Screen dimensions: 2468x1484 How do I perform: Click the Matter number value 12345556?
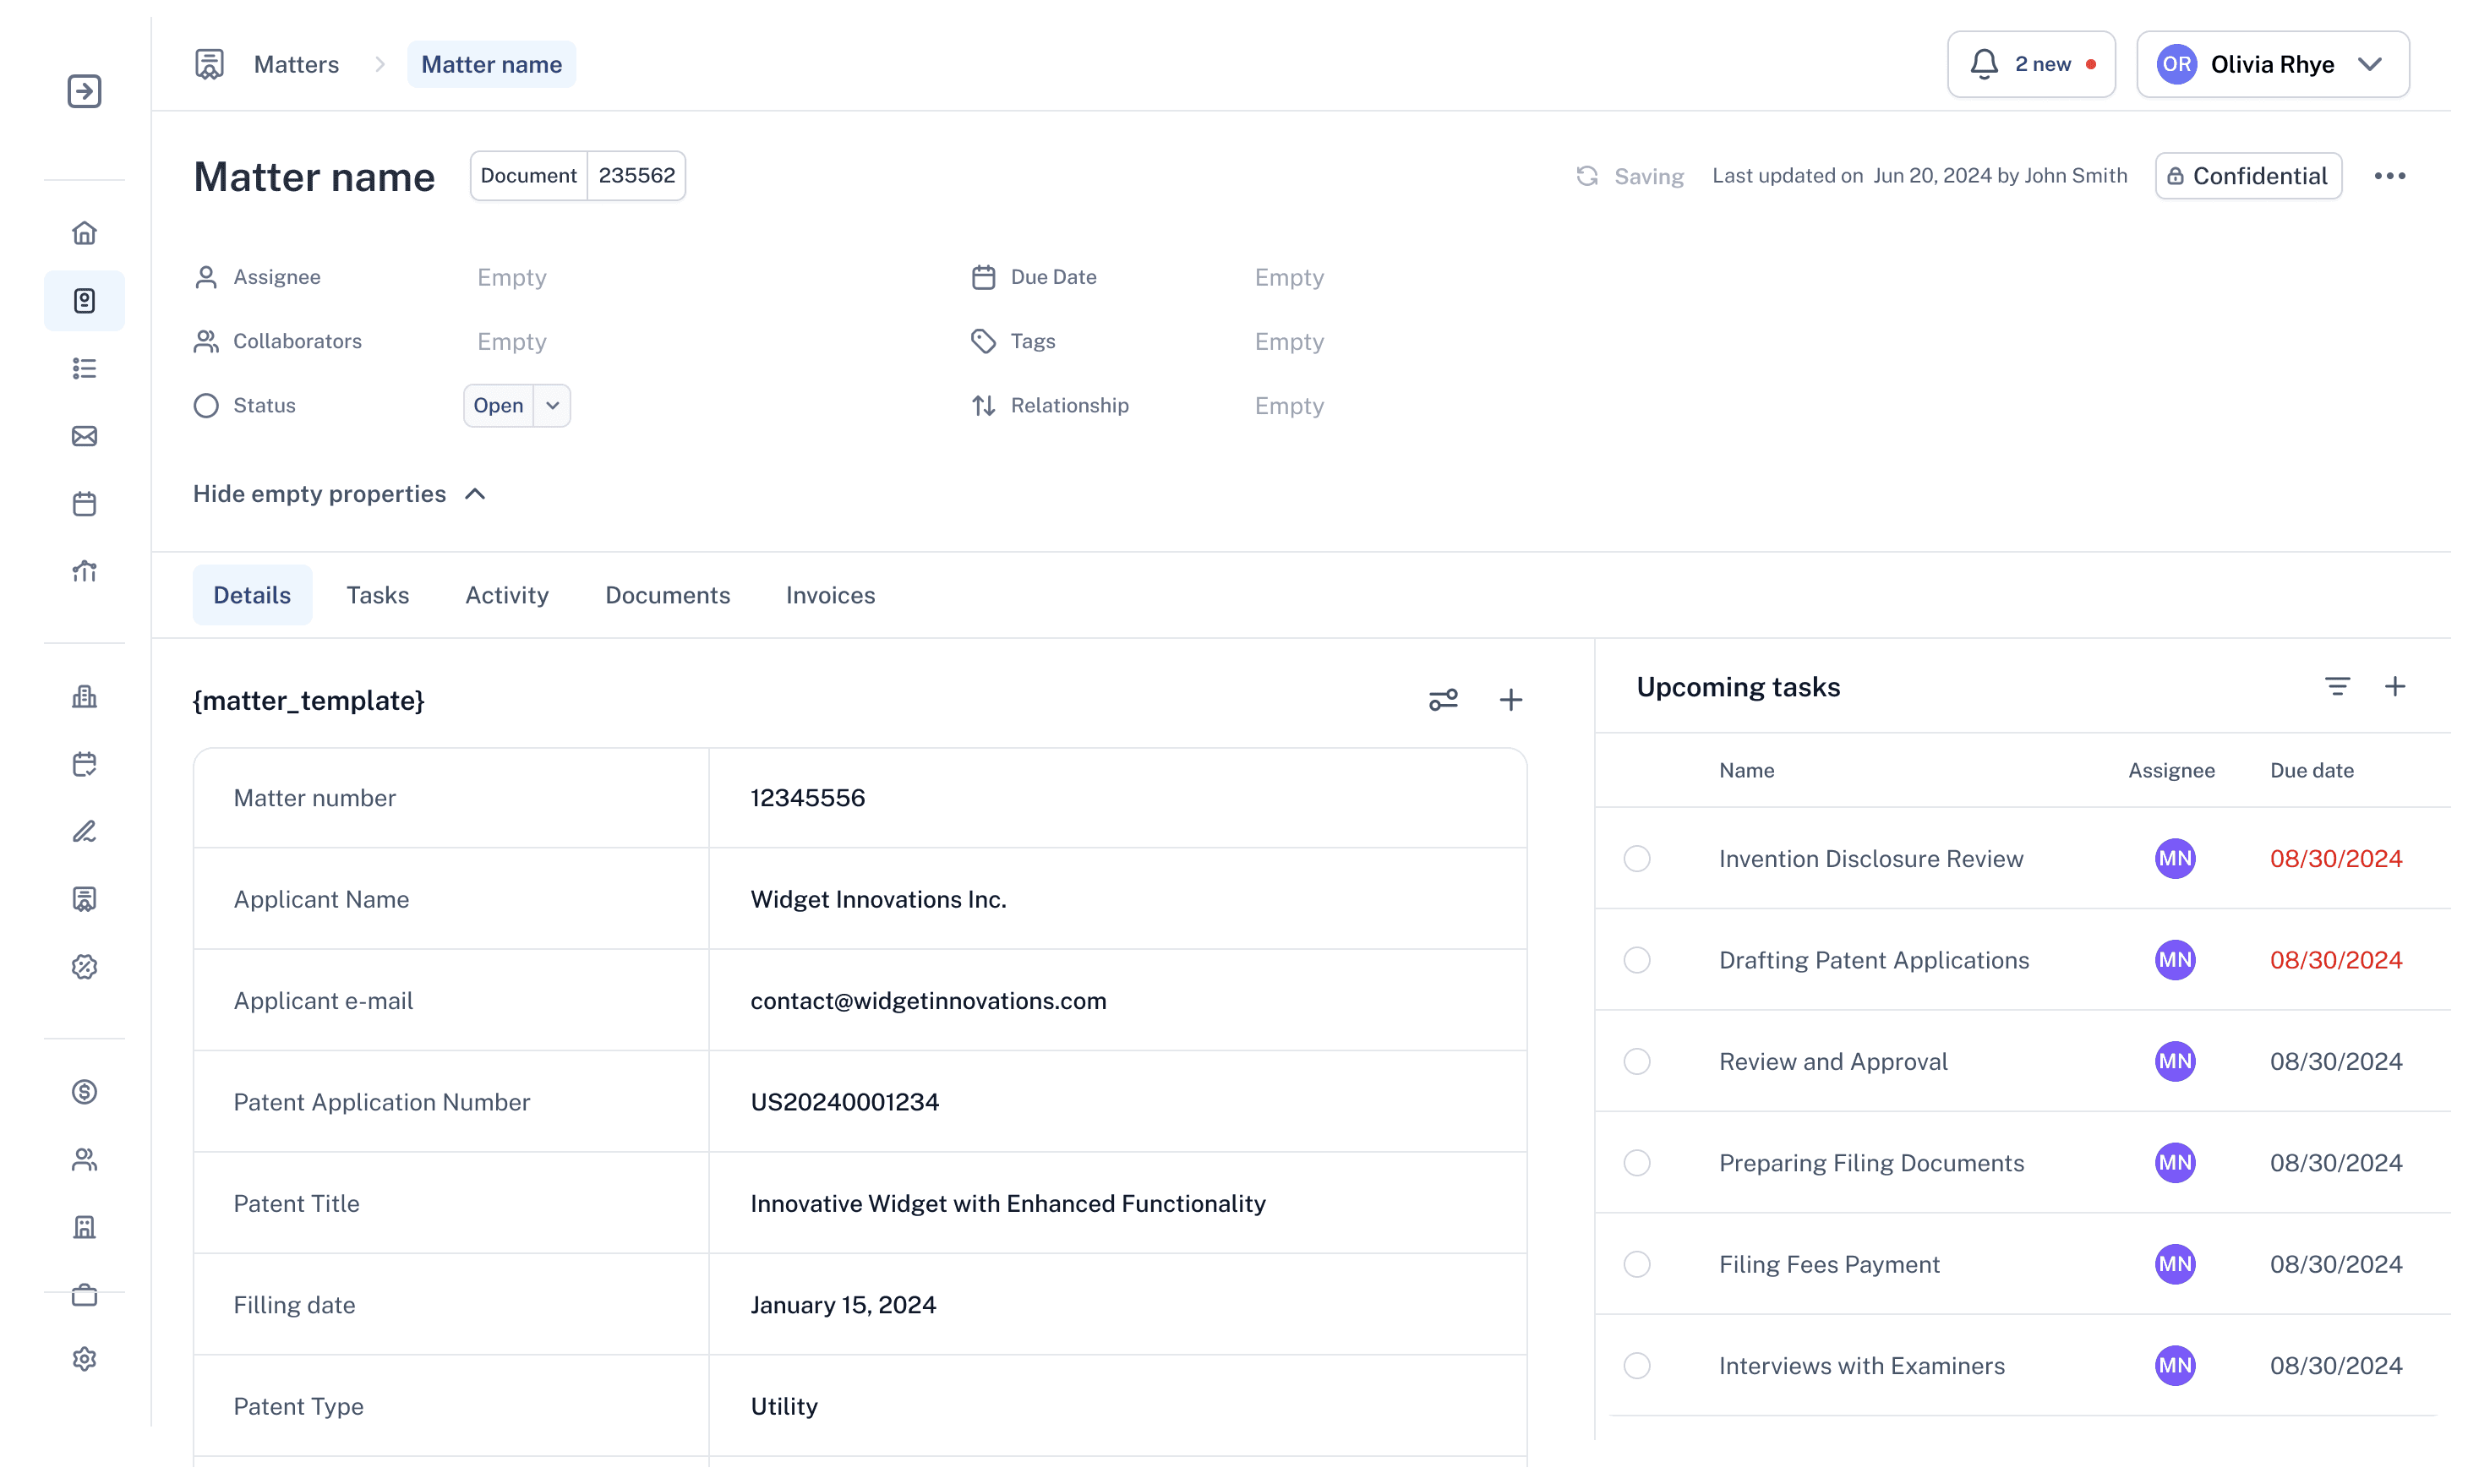(807, 798)
